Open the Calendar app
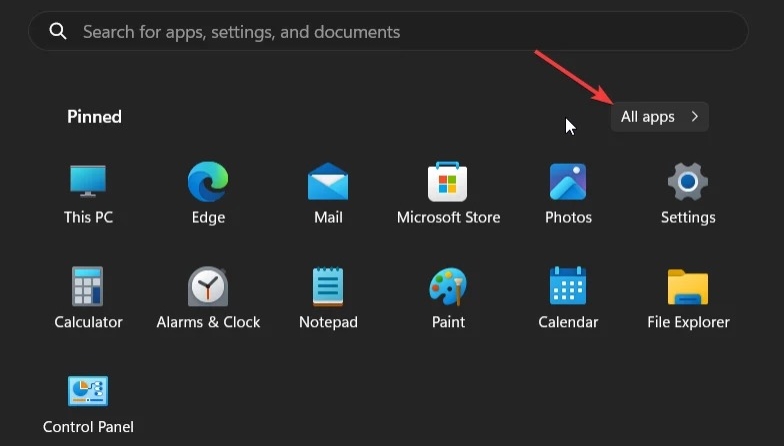 tap(568, 298)
